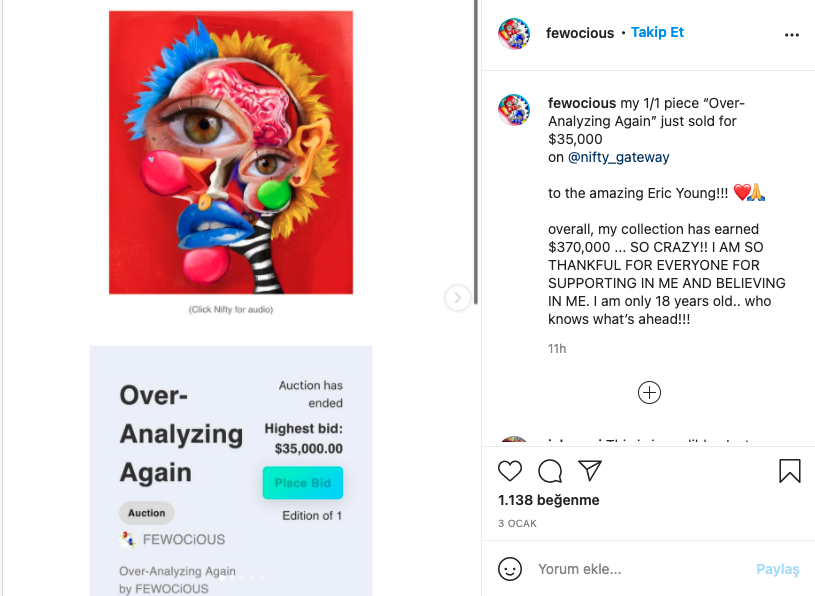Image resolution: width=815 pixels, height=596 pixels.
Task: Click the 3 OCAK post date
Action: [517, 523]
